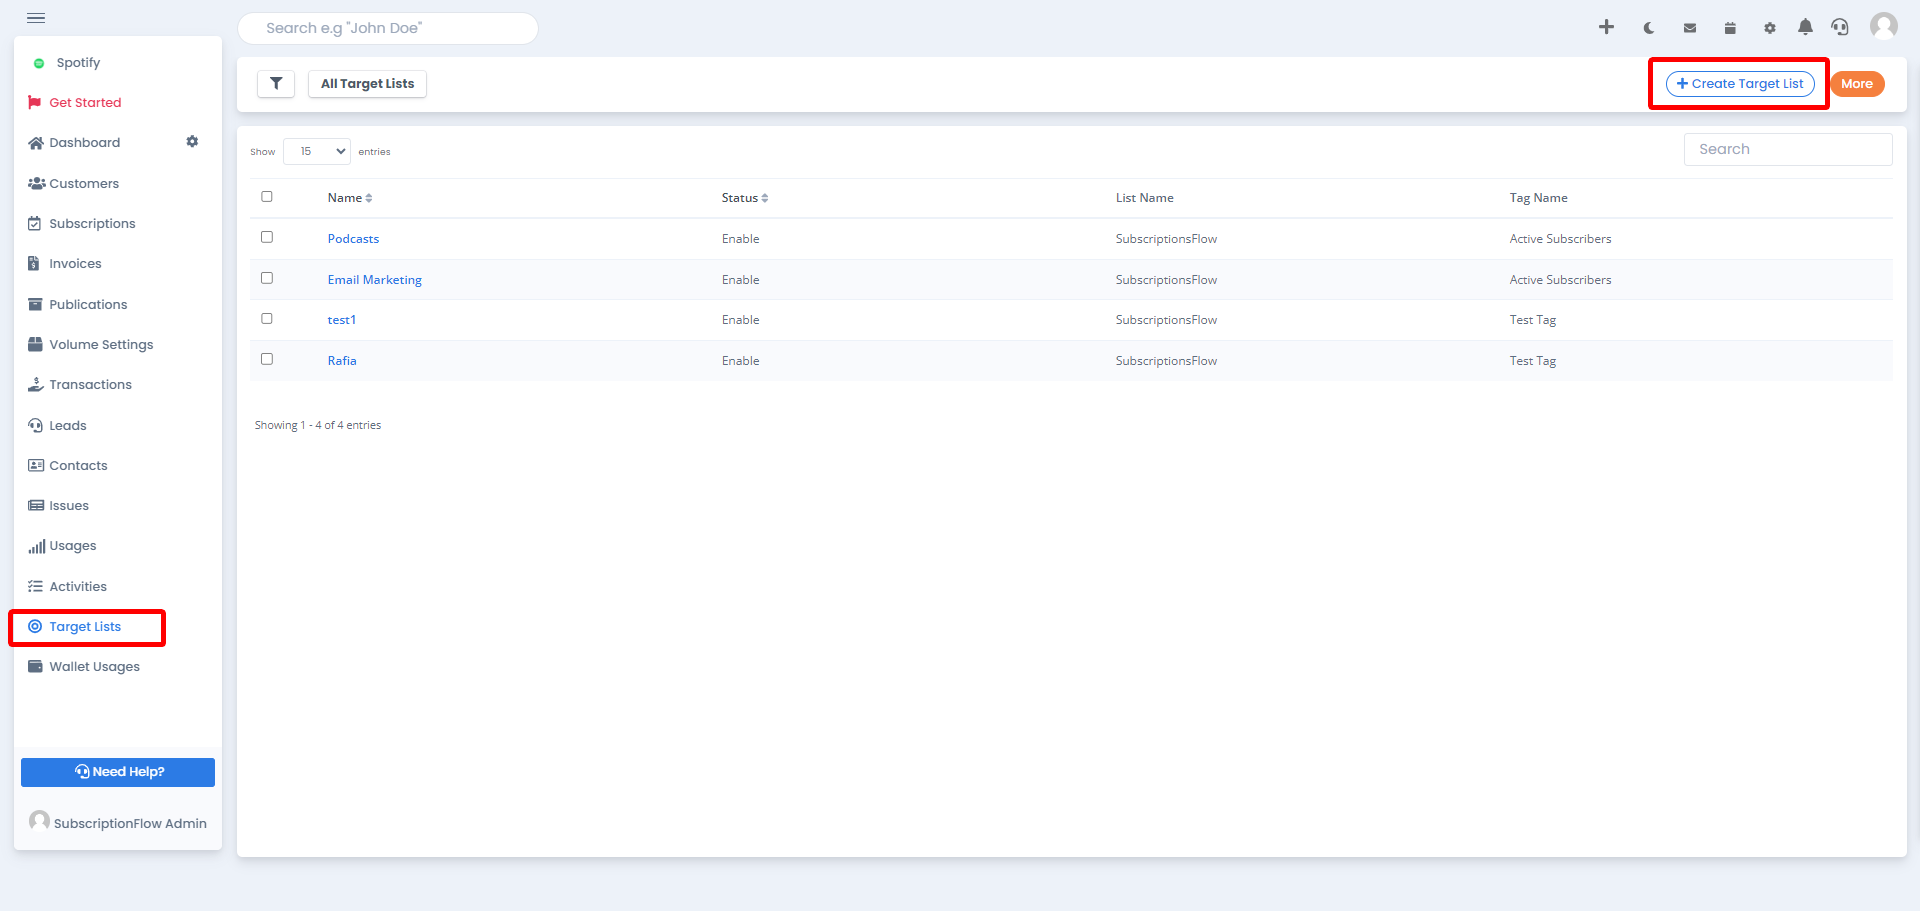Go to Issues in sidebar
The image size is (1920, 911).
coord(69,505)
